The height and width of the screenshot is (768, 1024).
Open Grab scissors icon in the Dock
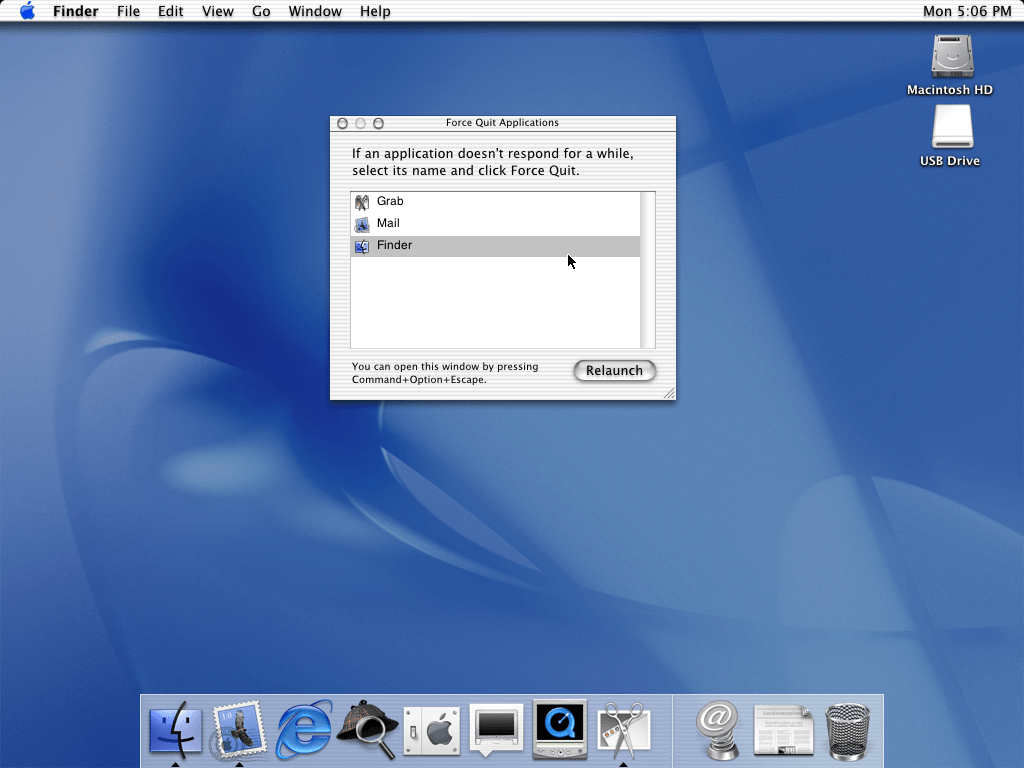click(x=624, y=729)
